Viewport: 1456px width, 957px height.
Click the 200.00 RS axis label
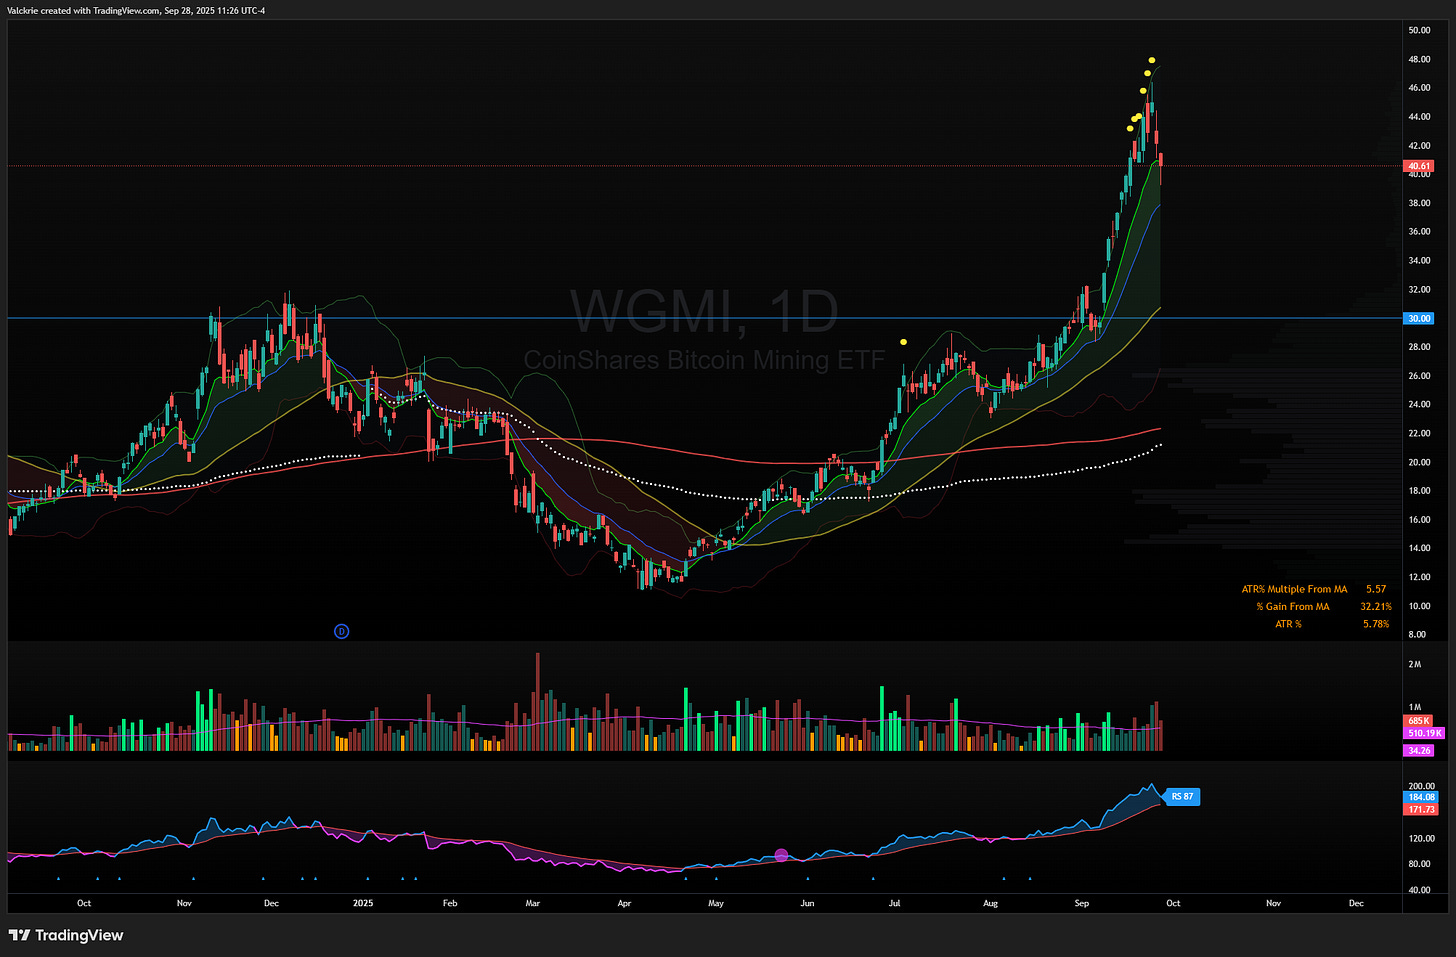pos(1421,786)
